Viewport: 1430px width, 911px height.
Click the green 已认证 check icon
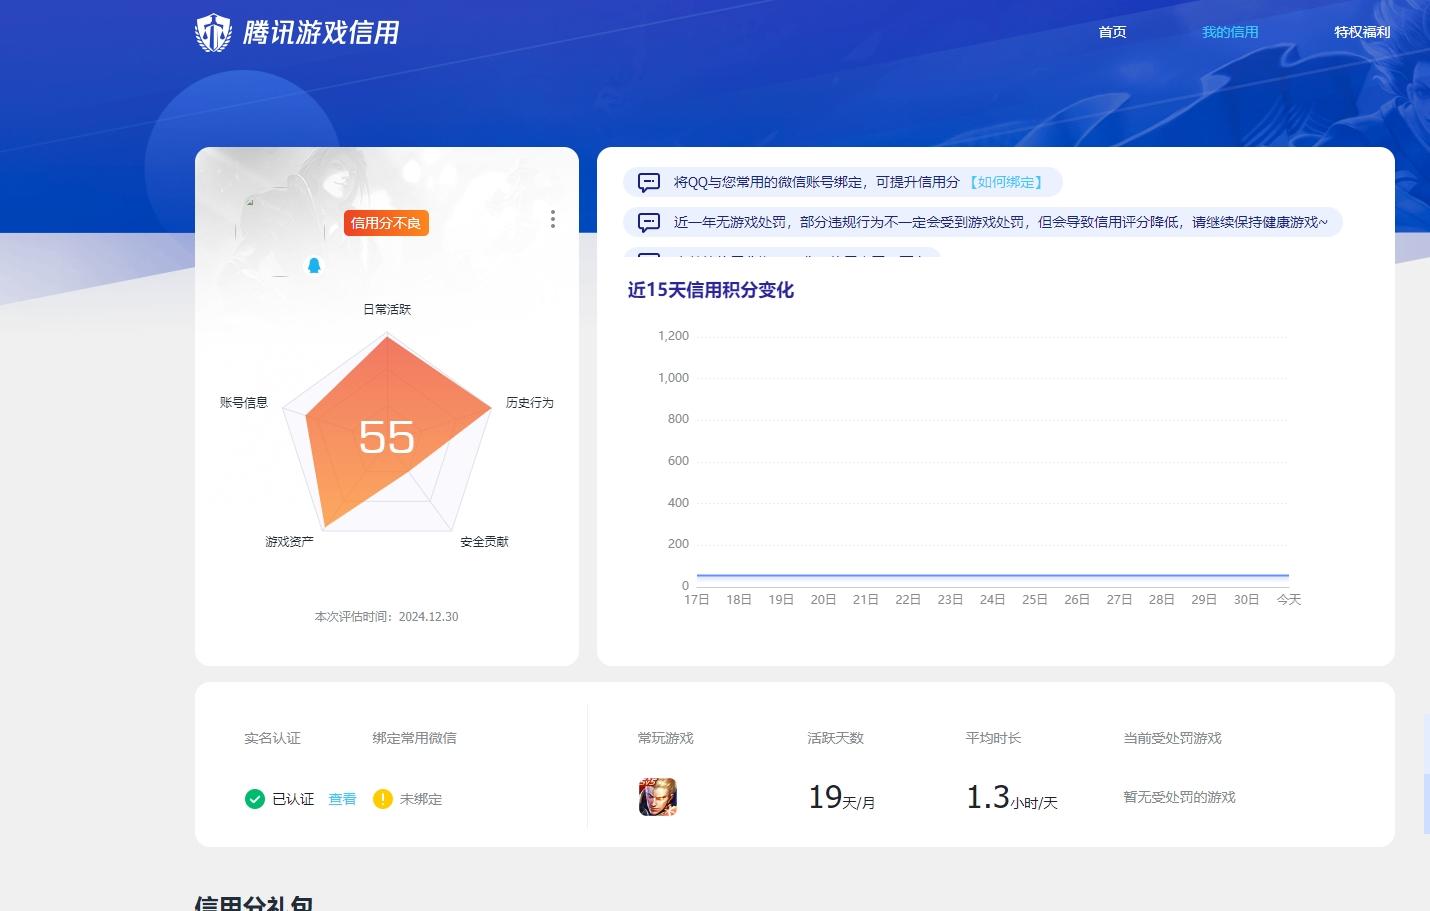tap(254, 798)
